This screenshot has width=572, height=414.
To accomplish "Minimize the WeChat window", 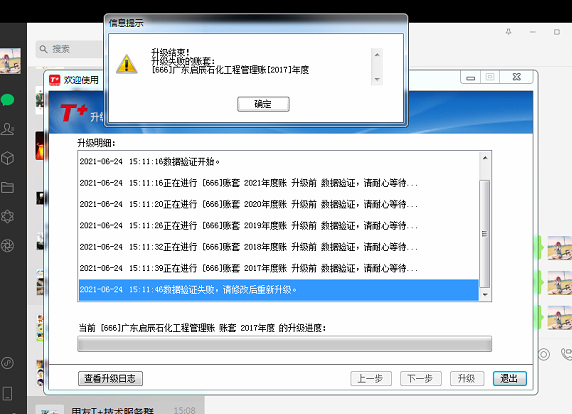I will [533, 32].
